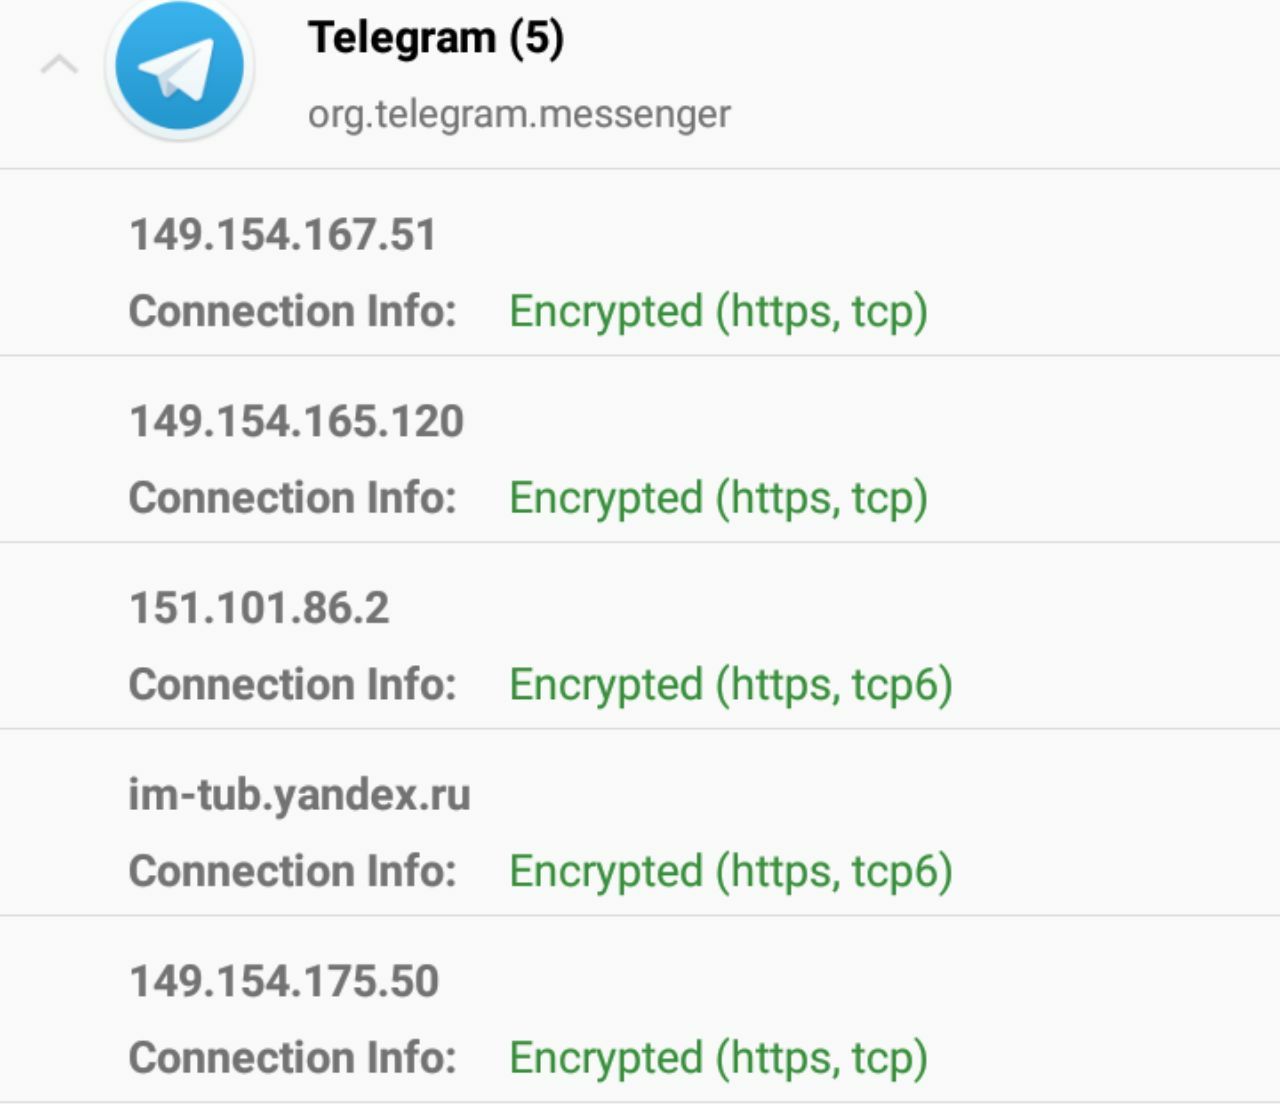Click Connection Info label under 149.154.165.120

pos(292,498)
